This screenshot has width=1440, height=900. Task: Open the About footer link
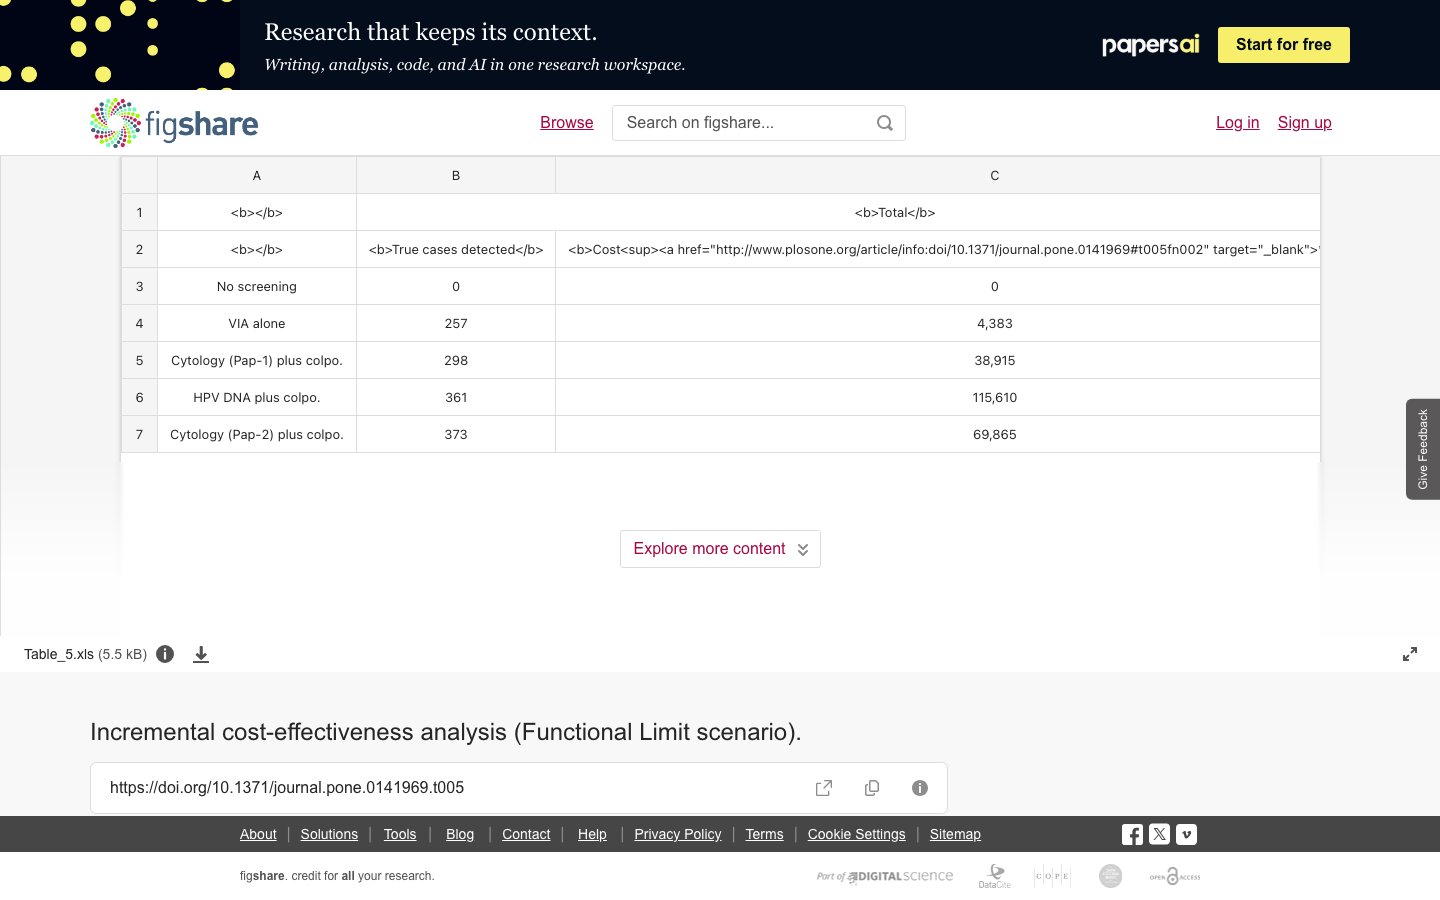pyautogui.click(x=258, y=834)
